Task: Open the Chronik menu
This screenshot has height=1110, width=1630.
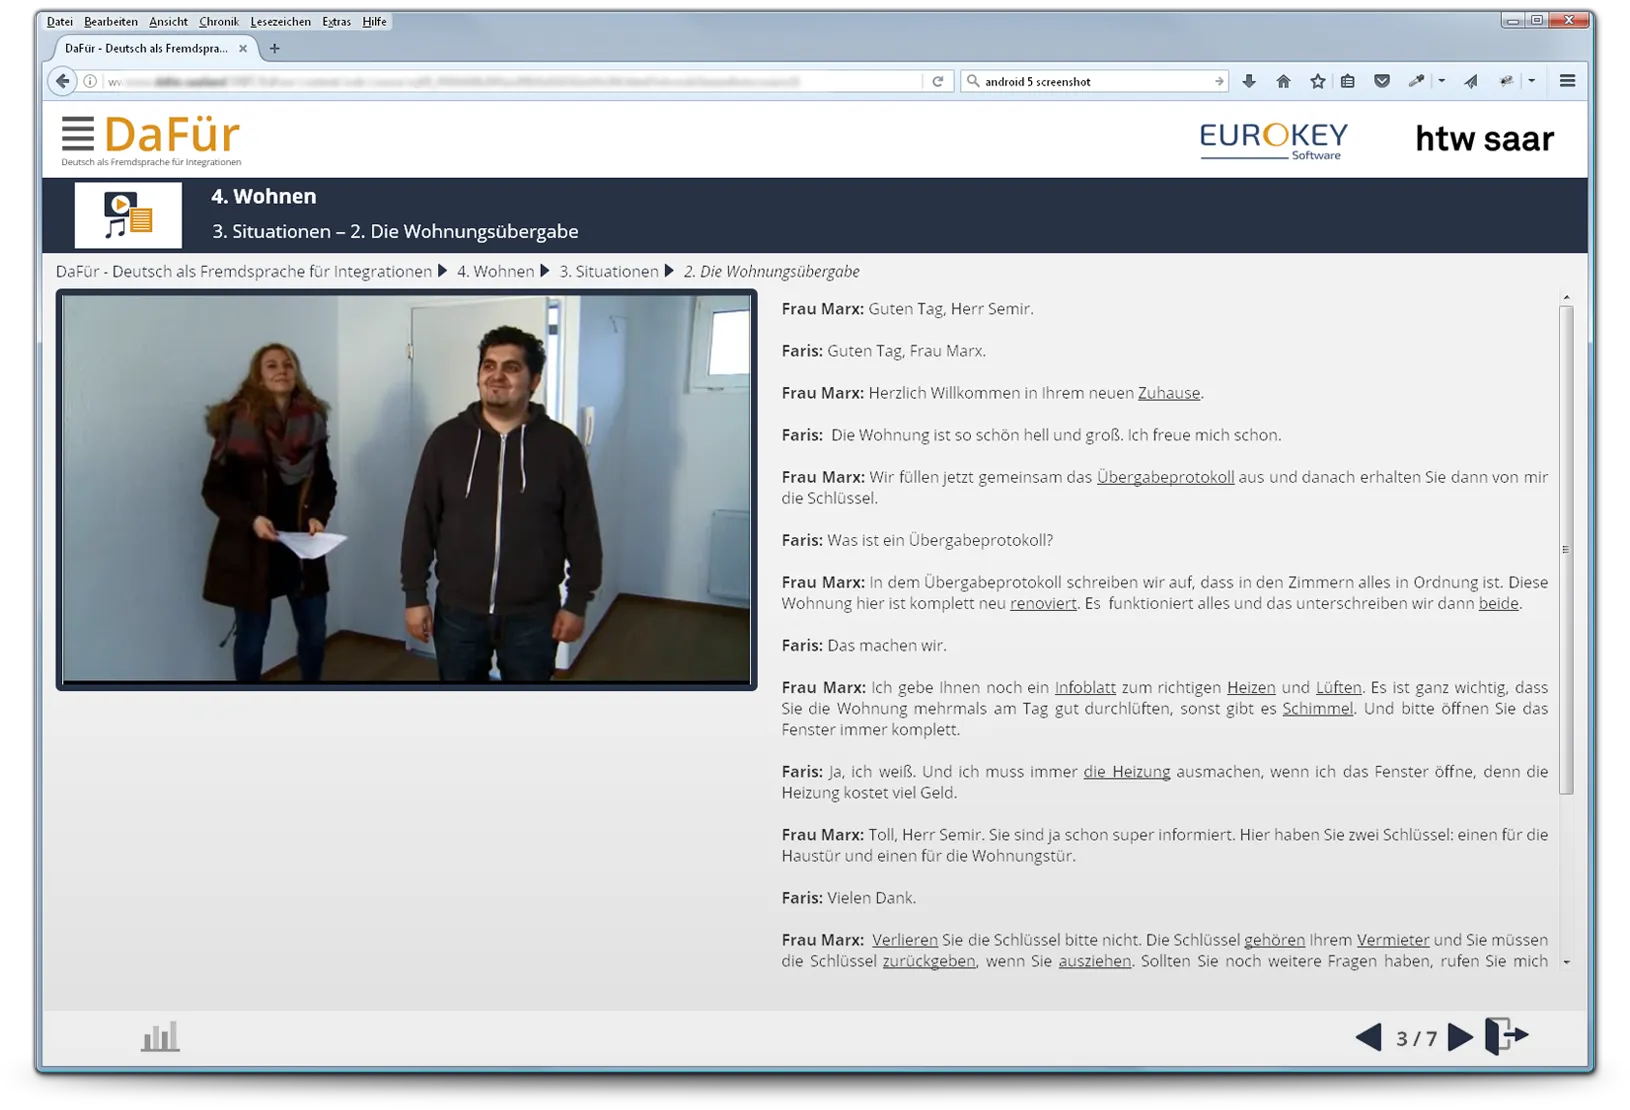Action: 218,22
